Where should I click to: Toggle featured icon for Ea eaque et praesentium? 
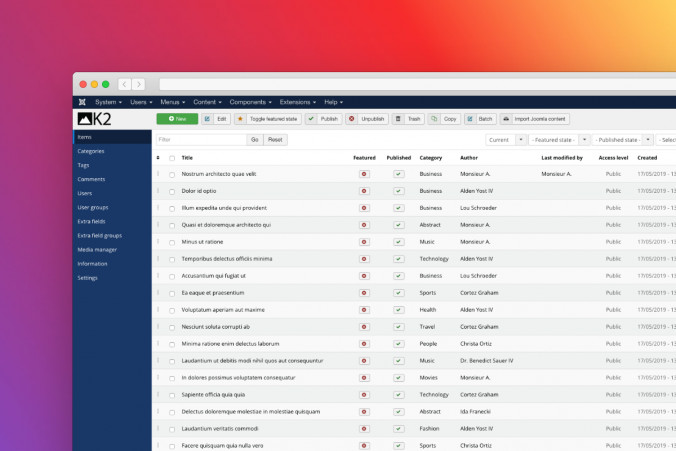(x=364, y=293)
